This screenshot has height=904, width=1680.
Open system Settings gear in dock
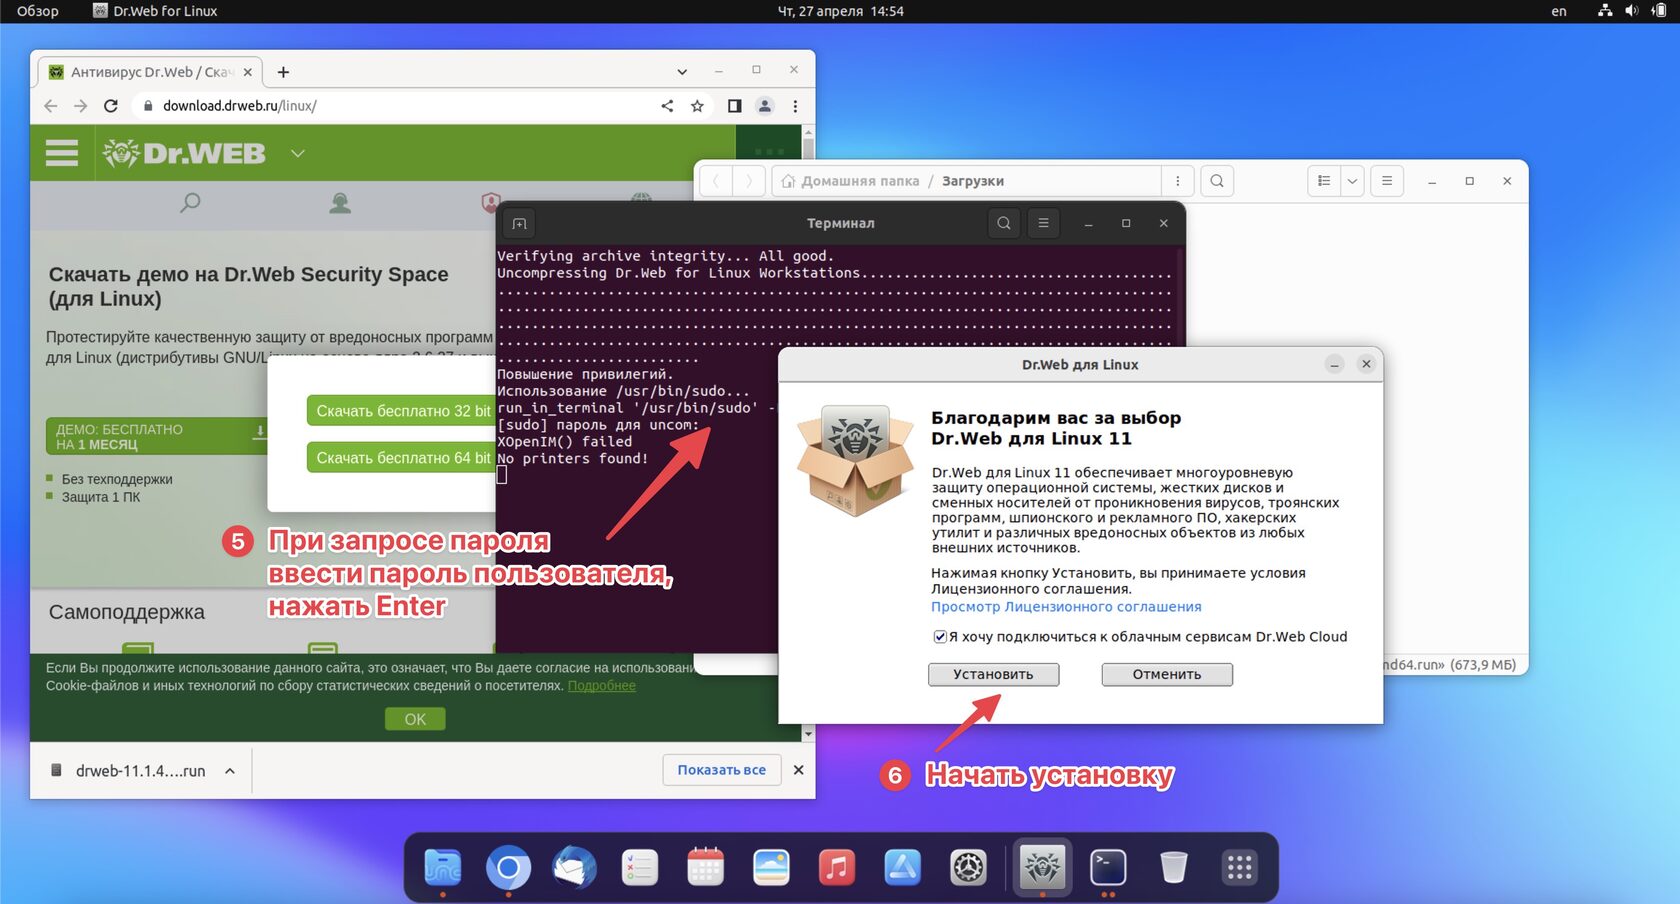click(968, 867)
